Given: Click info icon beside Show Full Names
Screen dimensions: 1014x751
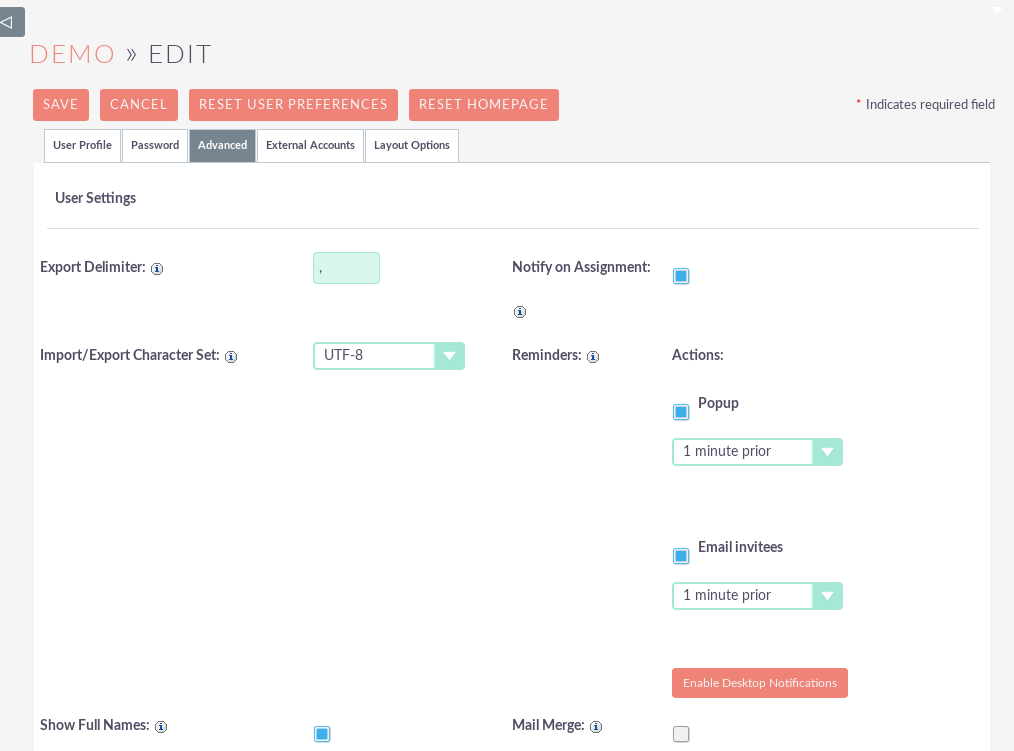Looking at the screenshot, I should (161, 727).
